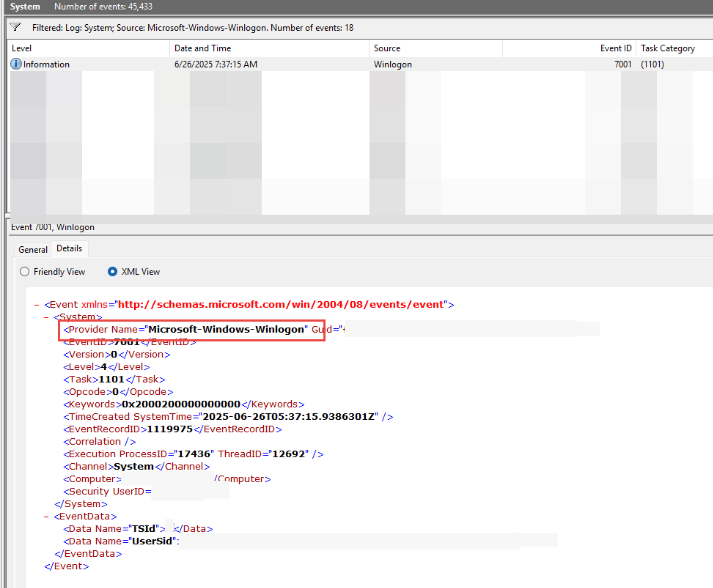Click the Execution ProcessID 17436 line
The image size is (713, 588).
(x=194, y=454)
